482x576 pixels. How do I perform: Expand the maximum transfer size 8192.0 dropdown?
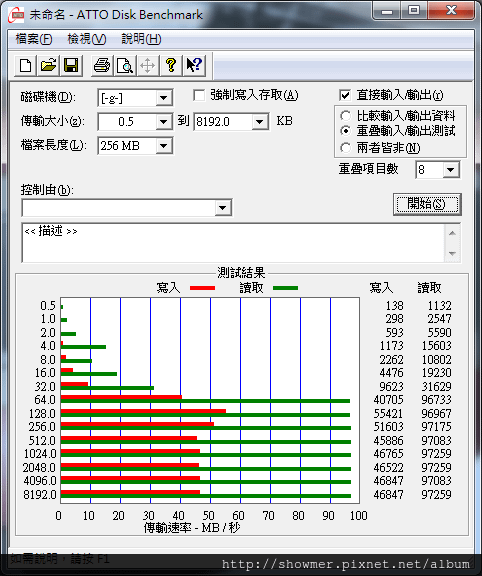(x=260, y=122)
